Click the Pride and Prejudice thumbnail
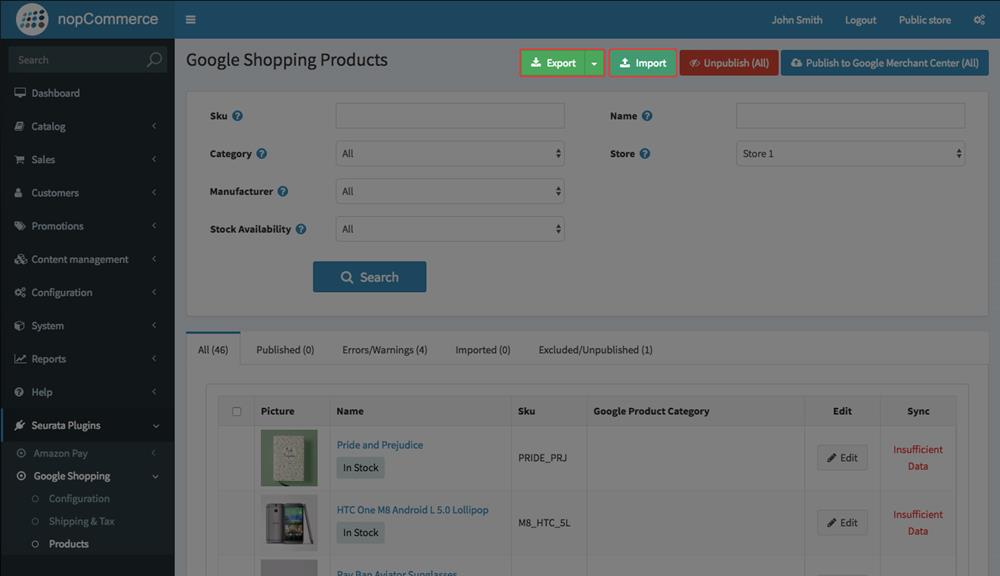 pyautogui.click(x=289, y=458)
